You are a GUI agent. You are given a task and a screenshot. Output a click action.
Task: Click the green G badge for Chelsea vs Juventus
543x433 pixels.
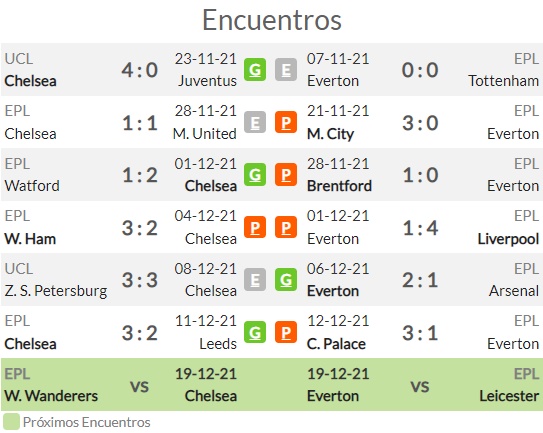point(255,70)
